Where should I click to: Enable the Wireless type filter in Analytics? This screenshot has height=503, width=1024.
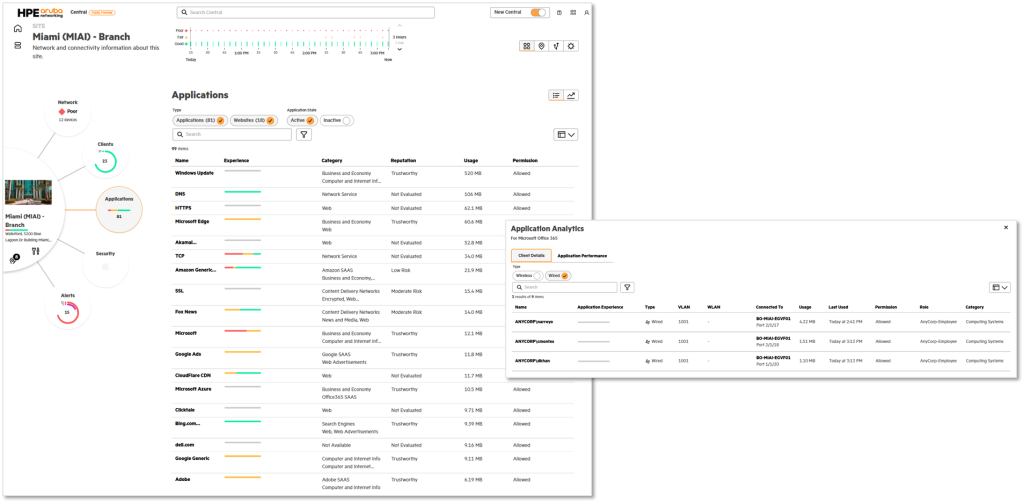point(528,276)
